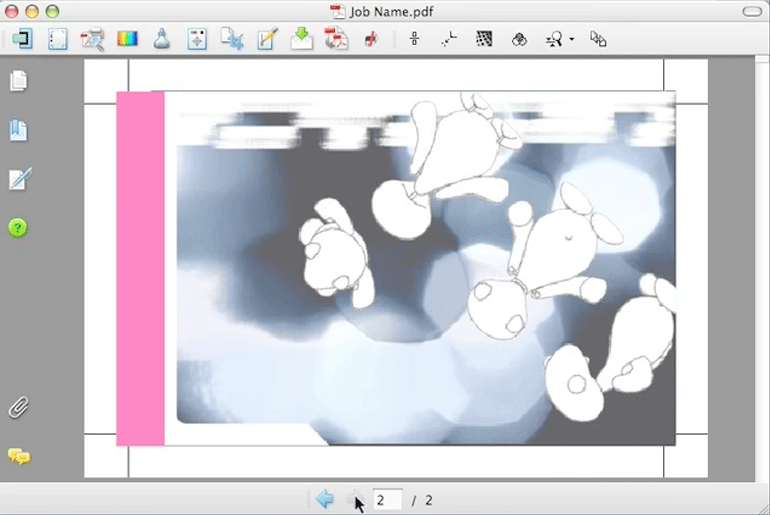Open the Pages navigation panel
This screenshot has width=770, height=515.
(x=18, y=81)
